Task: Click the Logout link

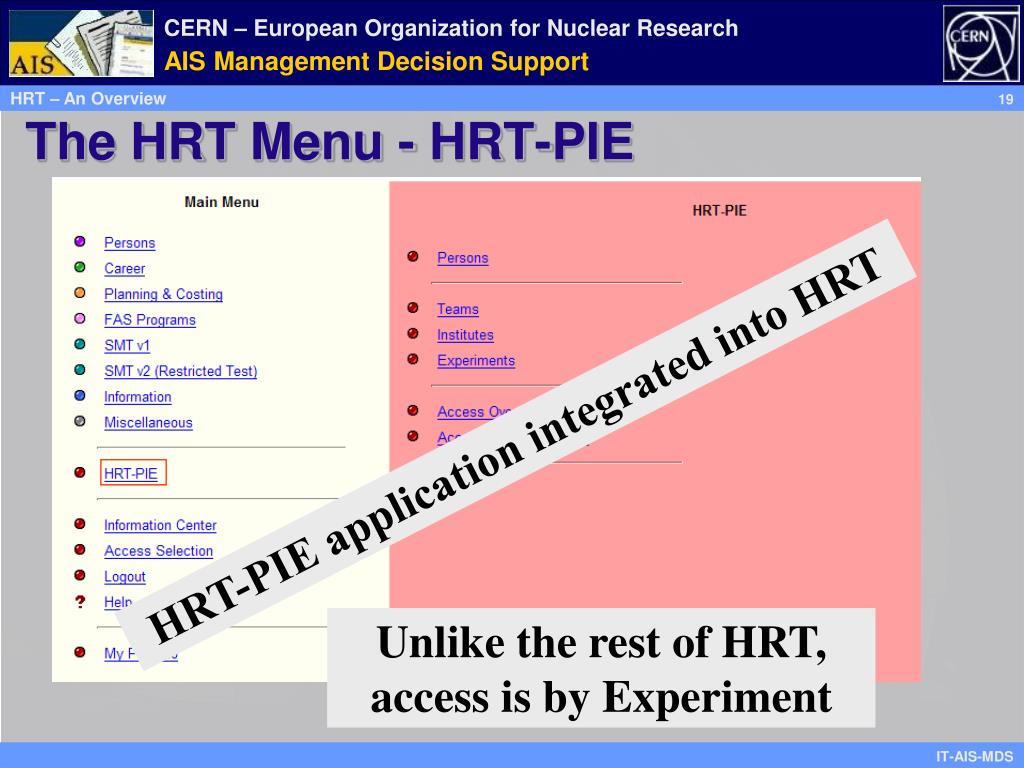Action: pos(125,577)
